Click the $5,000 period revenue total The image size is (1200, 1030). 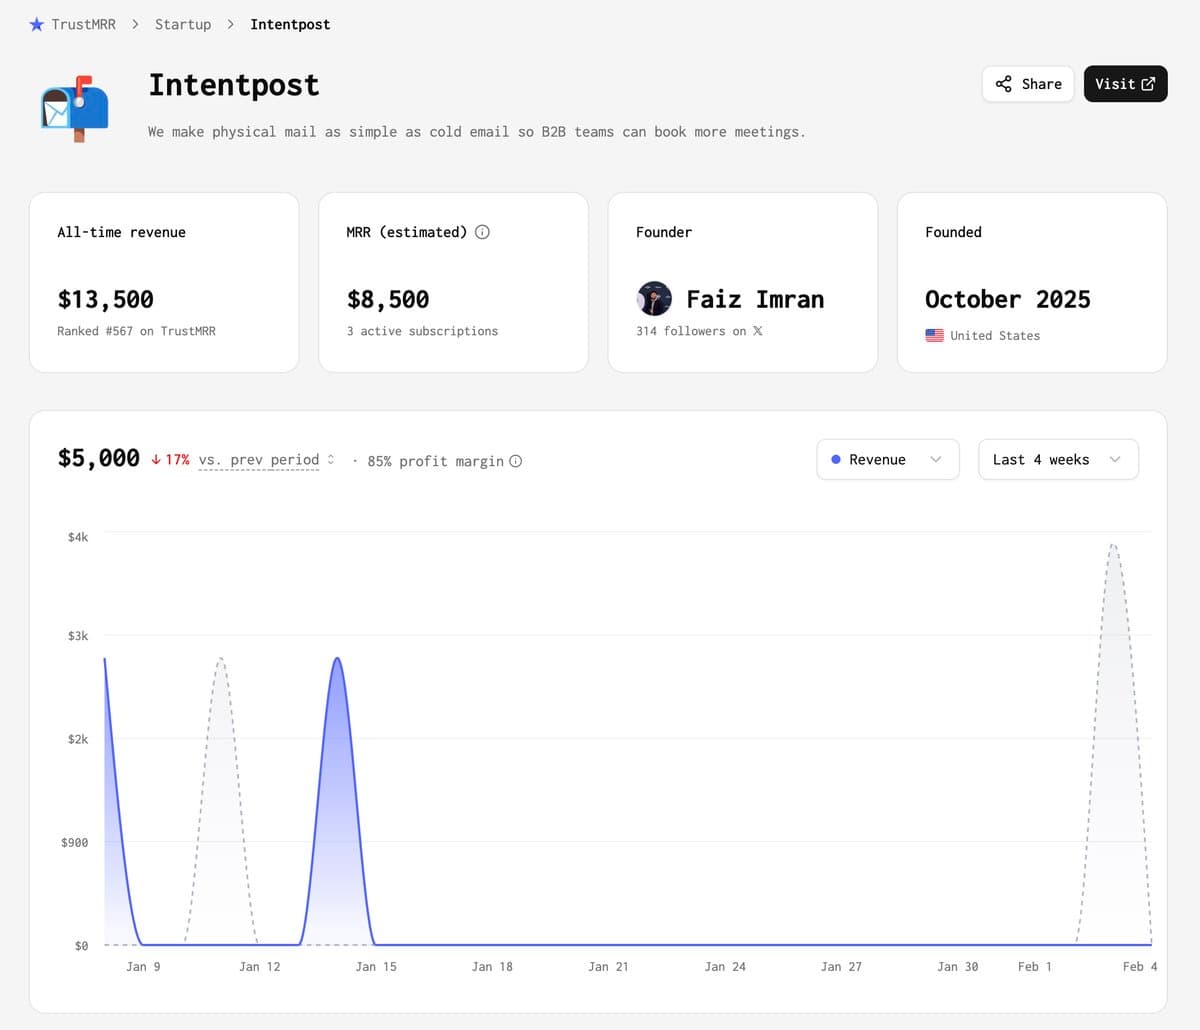click(99, 458)
